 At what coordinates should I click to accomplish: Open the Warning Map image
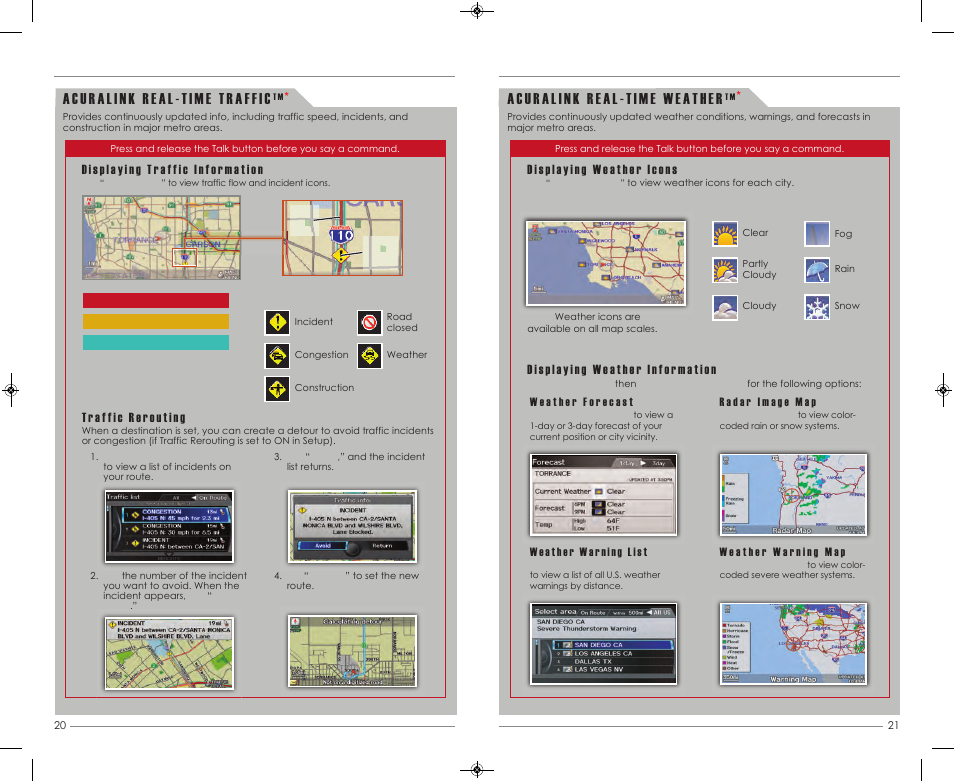pos(793,644)
